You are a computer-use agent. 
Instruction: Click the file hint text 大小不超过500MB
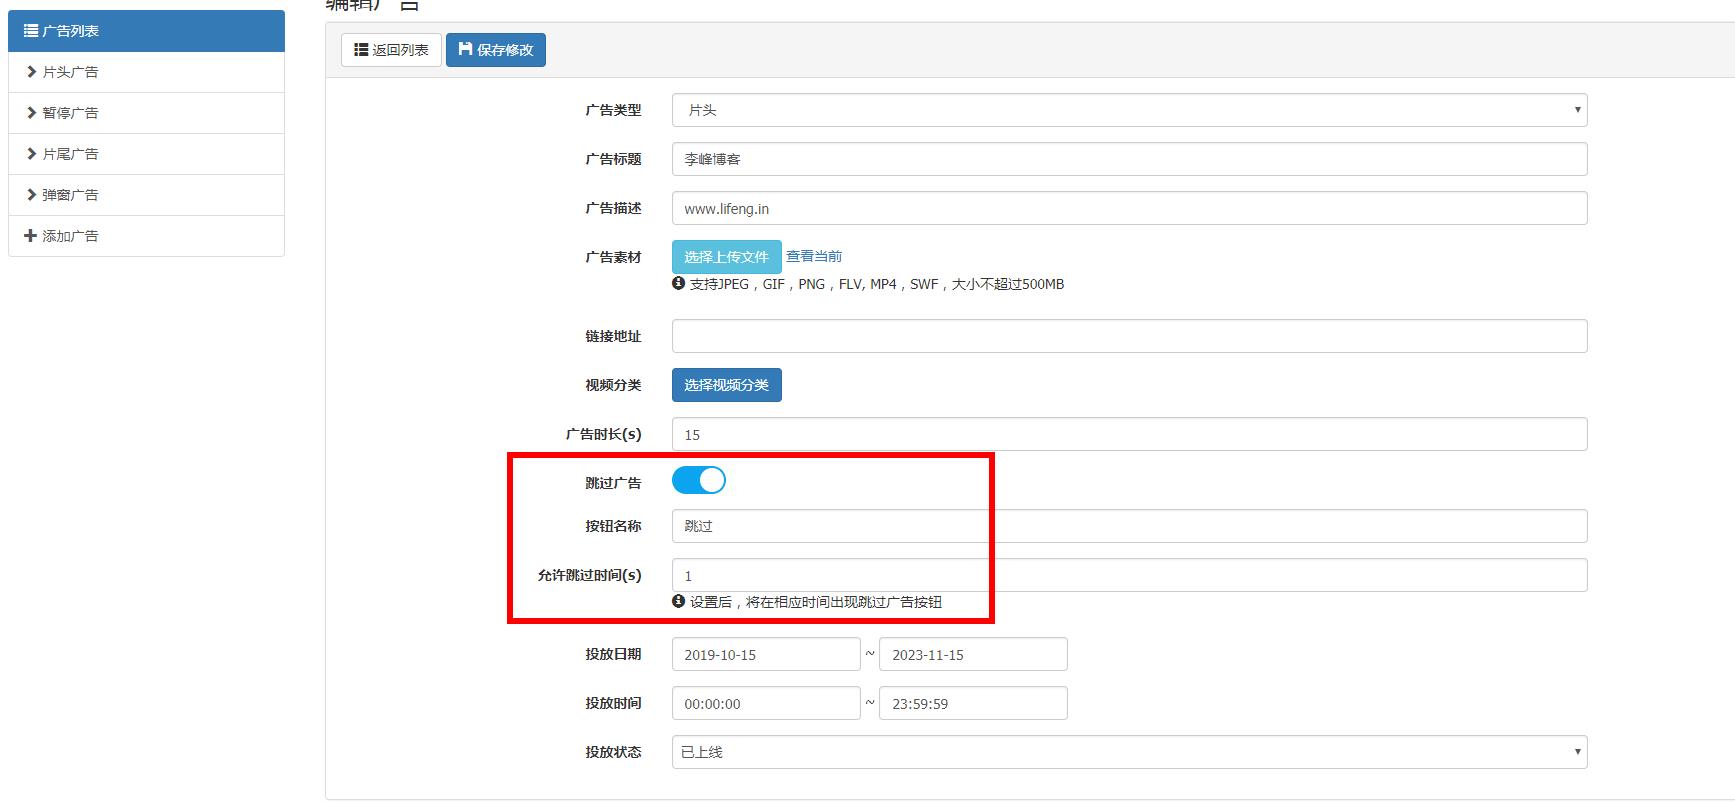coord(1008,284)
